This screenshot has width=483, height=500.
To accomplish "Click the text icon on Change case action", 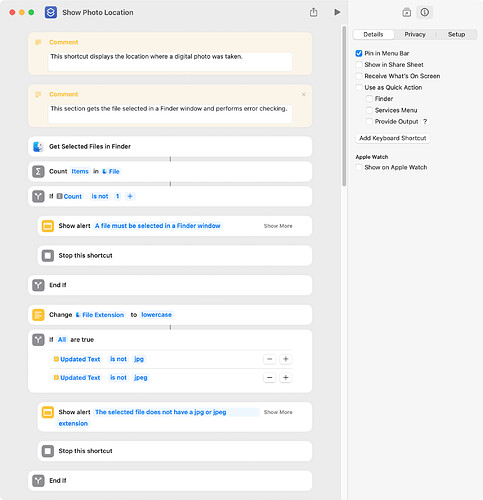I will [38, 315].
